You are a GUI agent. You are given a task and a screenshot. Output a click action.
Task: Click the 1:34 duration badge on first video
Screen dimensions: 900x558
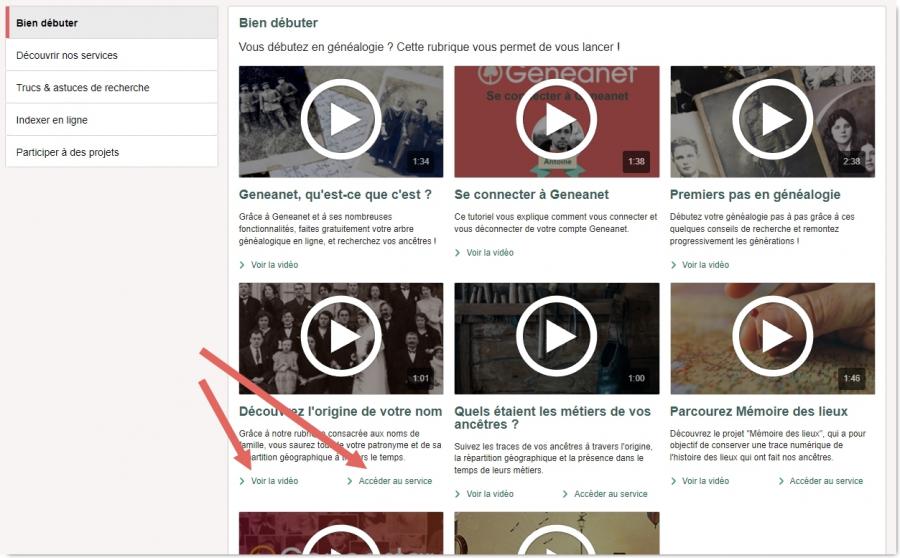coord(421,161)
